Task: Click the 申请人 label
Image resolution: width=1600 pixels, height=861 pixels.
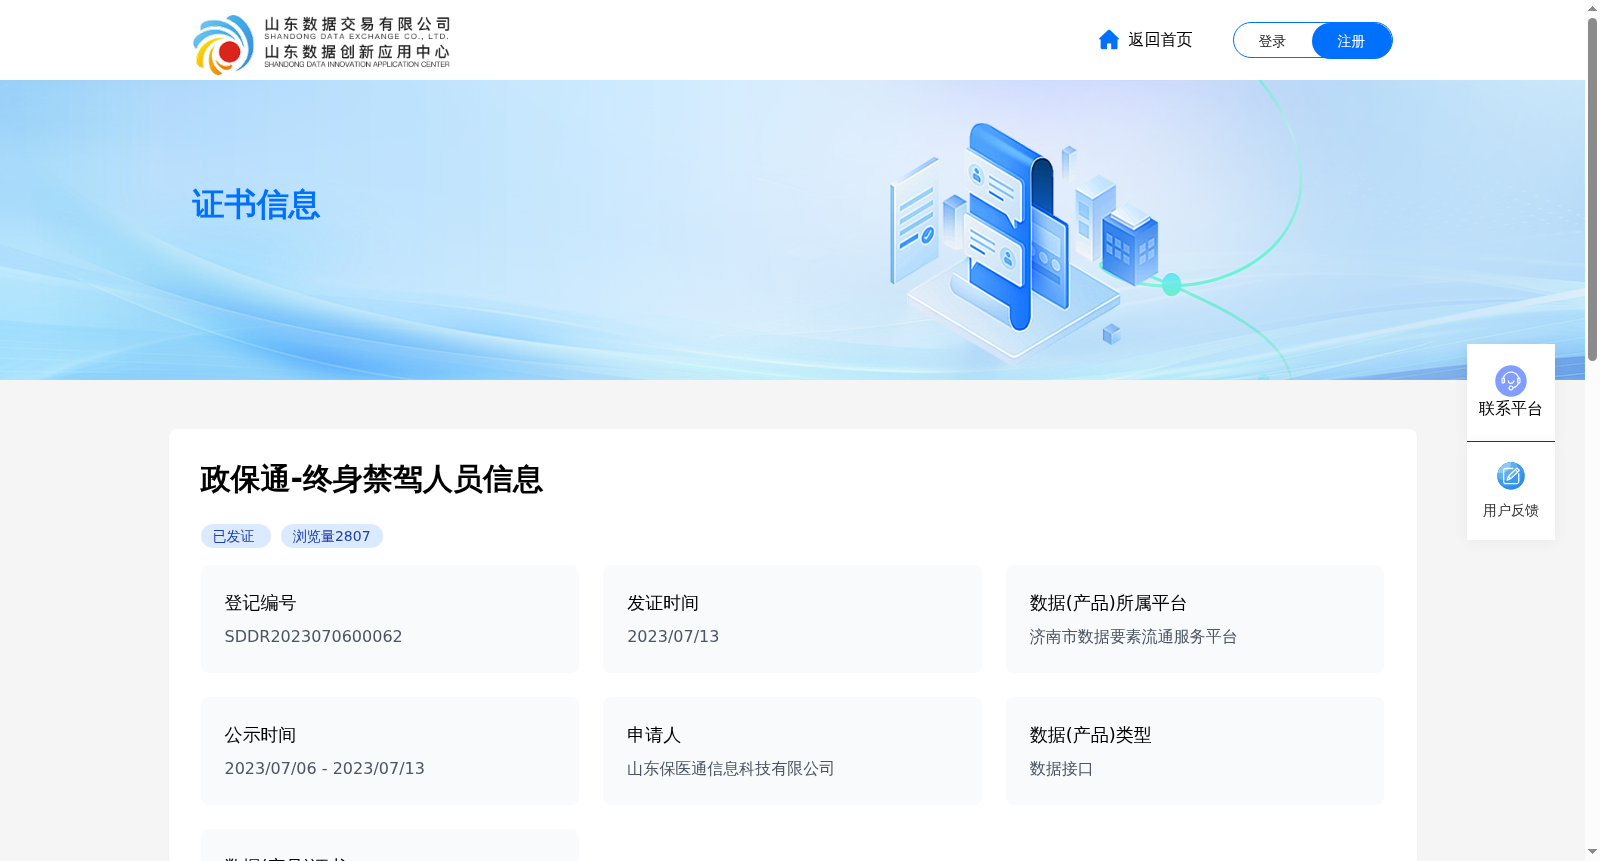Action: pos(654,735)
